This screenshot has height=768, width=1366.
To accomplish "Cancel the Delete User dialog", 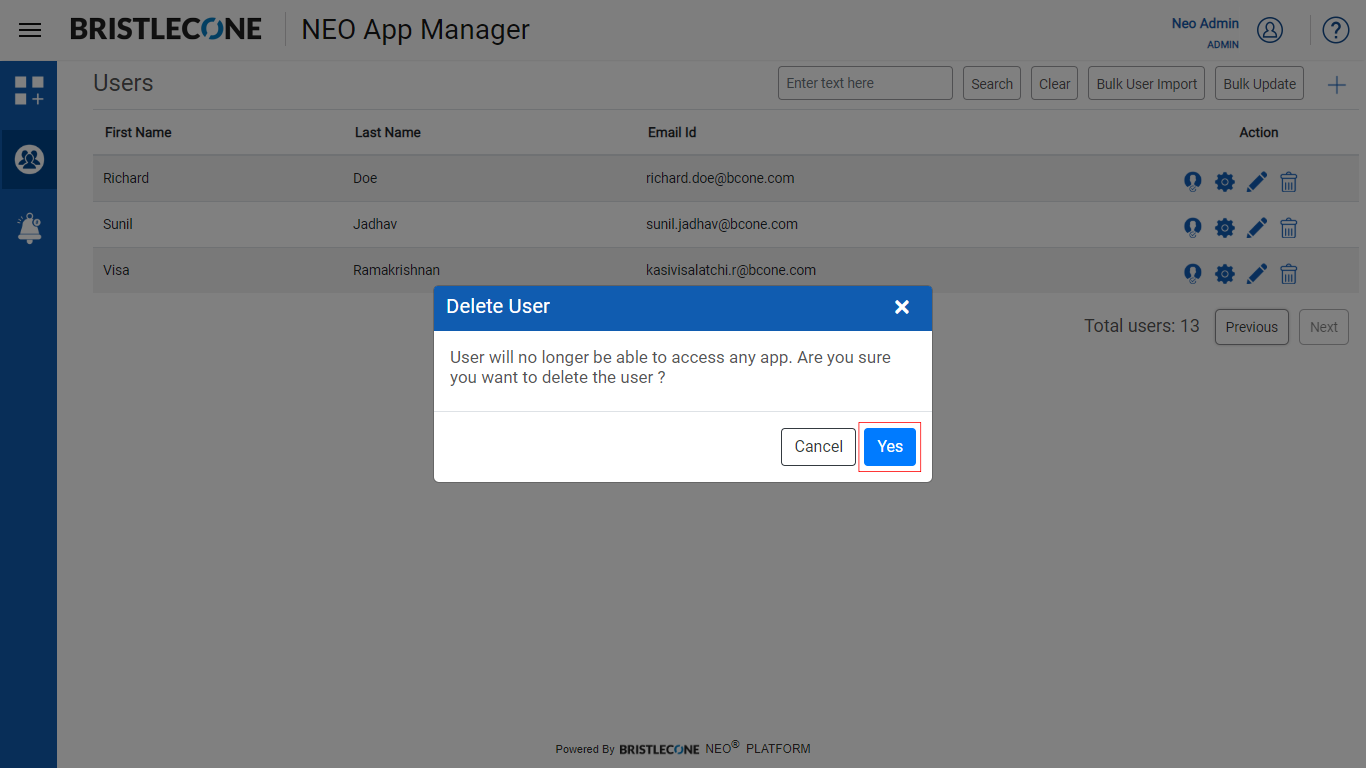I will (818, 447).
